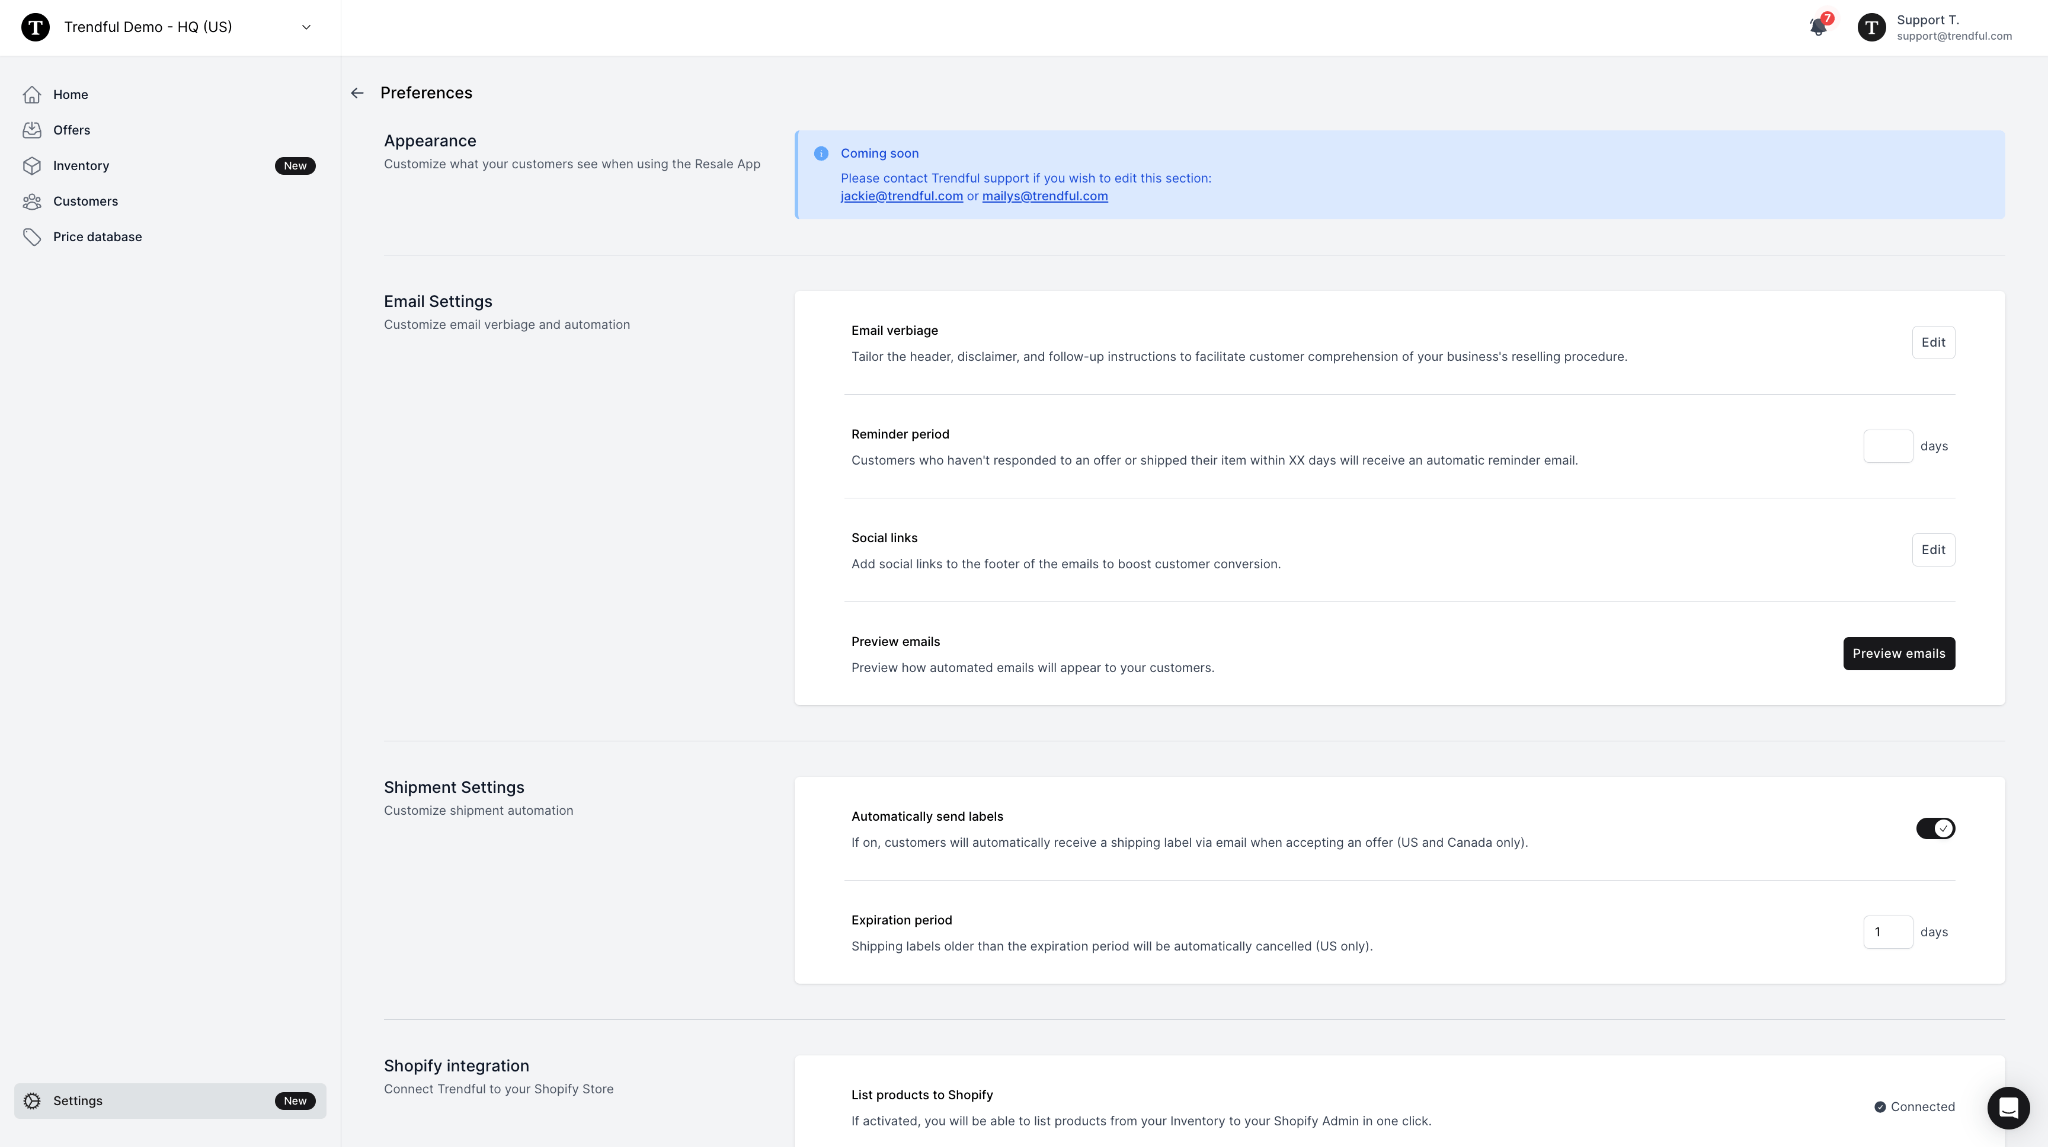Open the jackie@trendful.com email link
Image resolution: width=2048 pixels, height=1147 pixels.
point(901,196)
